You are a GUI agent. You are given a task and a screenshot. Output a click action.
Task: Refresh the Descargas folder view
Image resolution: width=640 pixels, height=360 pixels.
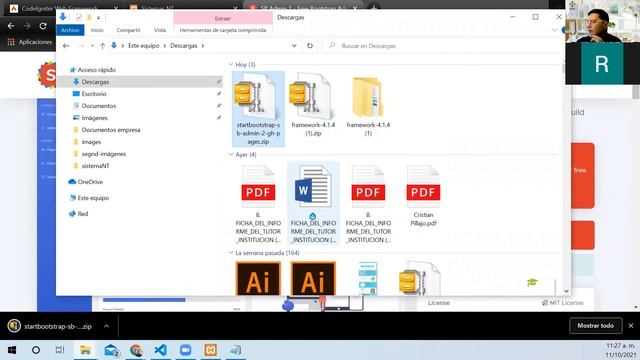pyautogui.click(x=310, y=46)
